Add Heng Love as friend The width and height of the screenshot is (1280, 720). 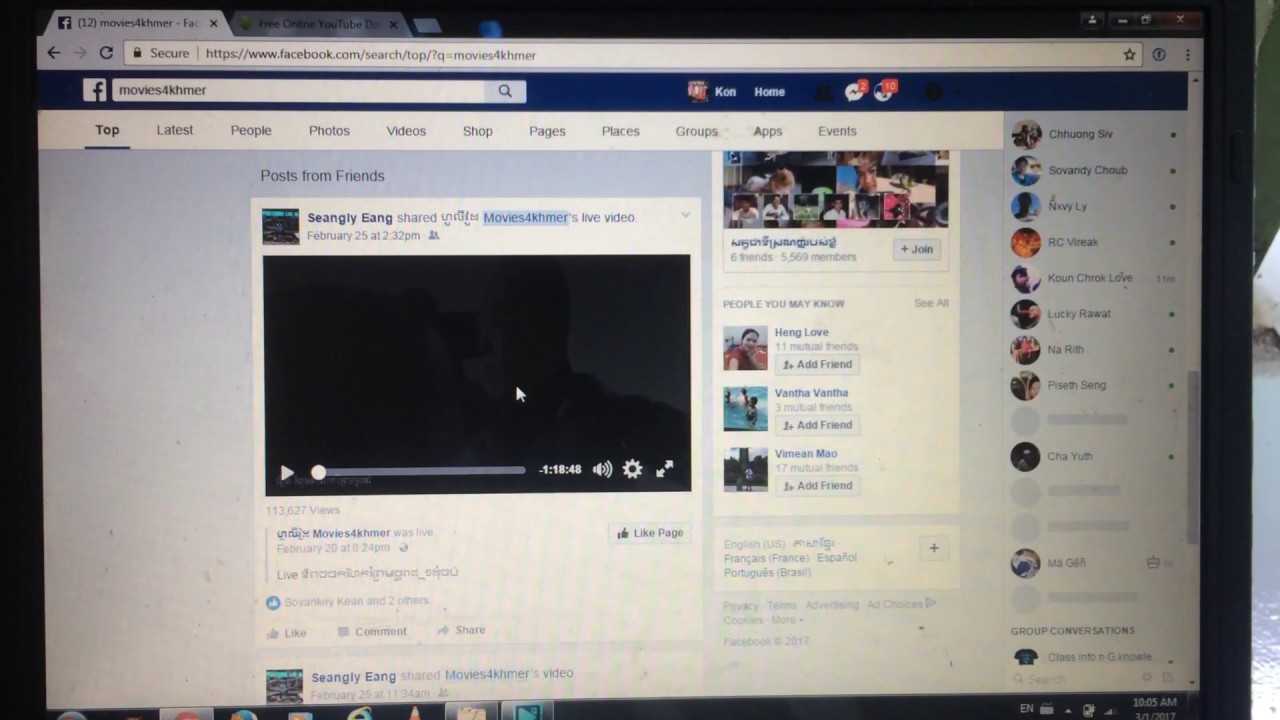coord(817,364)
